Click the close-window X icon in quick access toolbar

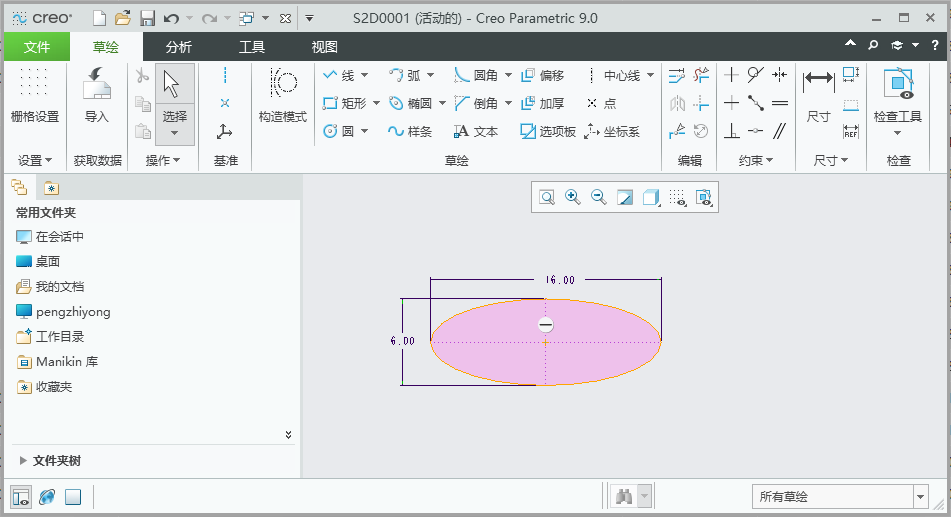point(285,18)
